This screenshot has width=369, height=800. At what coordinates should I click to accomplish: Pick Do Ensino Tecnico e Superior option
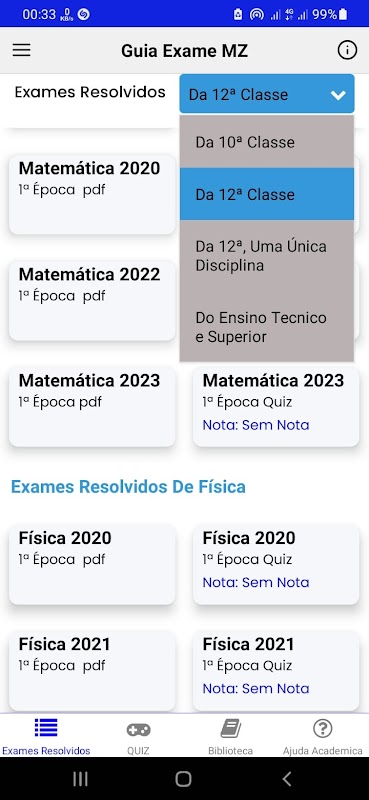(266, 327)
